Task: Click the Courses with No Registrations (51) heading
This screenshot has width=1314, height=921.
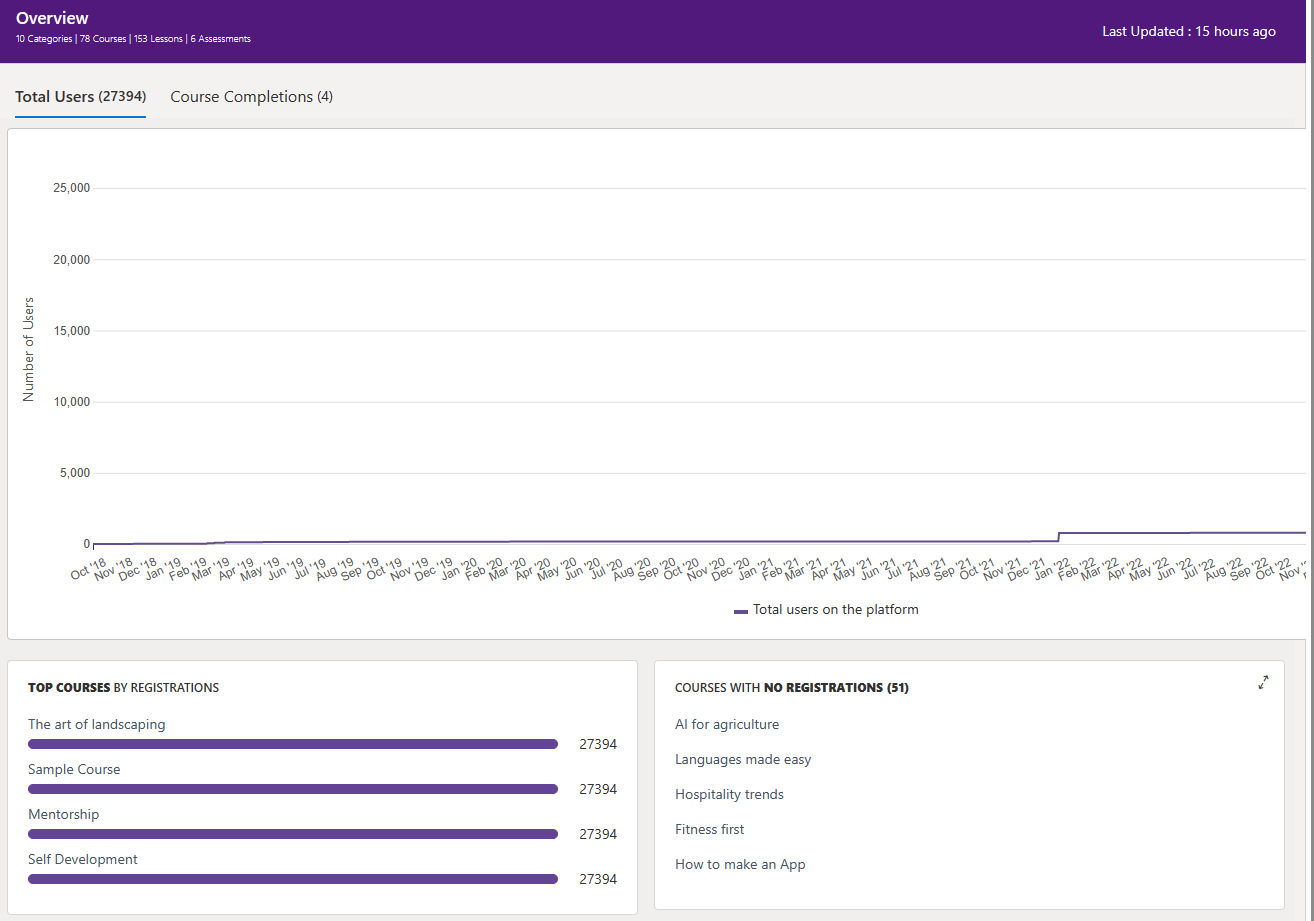Action: point(792,688)
